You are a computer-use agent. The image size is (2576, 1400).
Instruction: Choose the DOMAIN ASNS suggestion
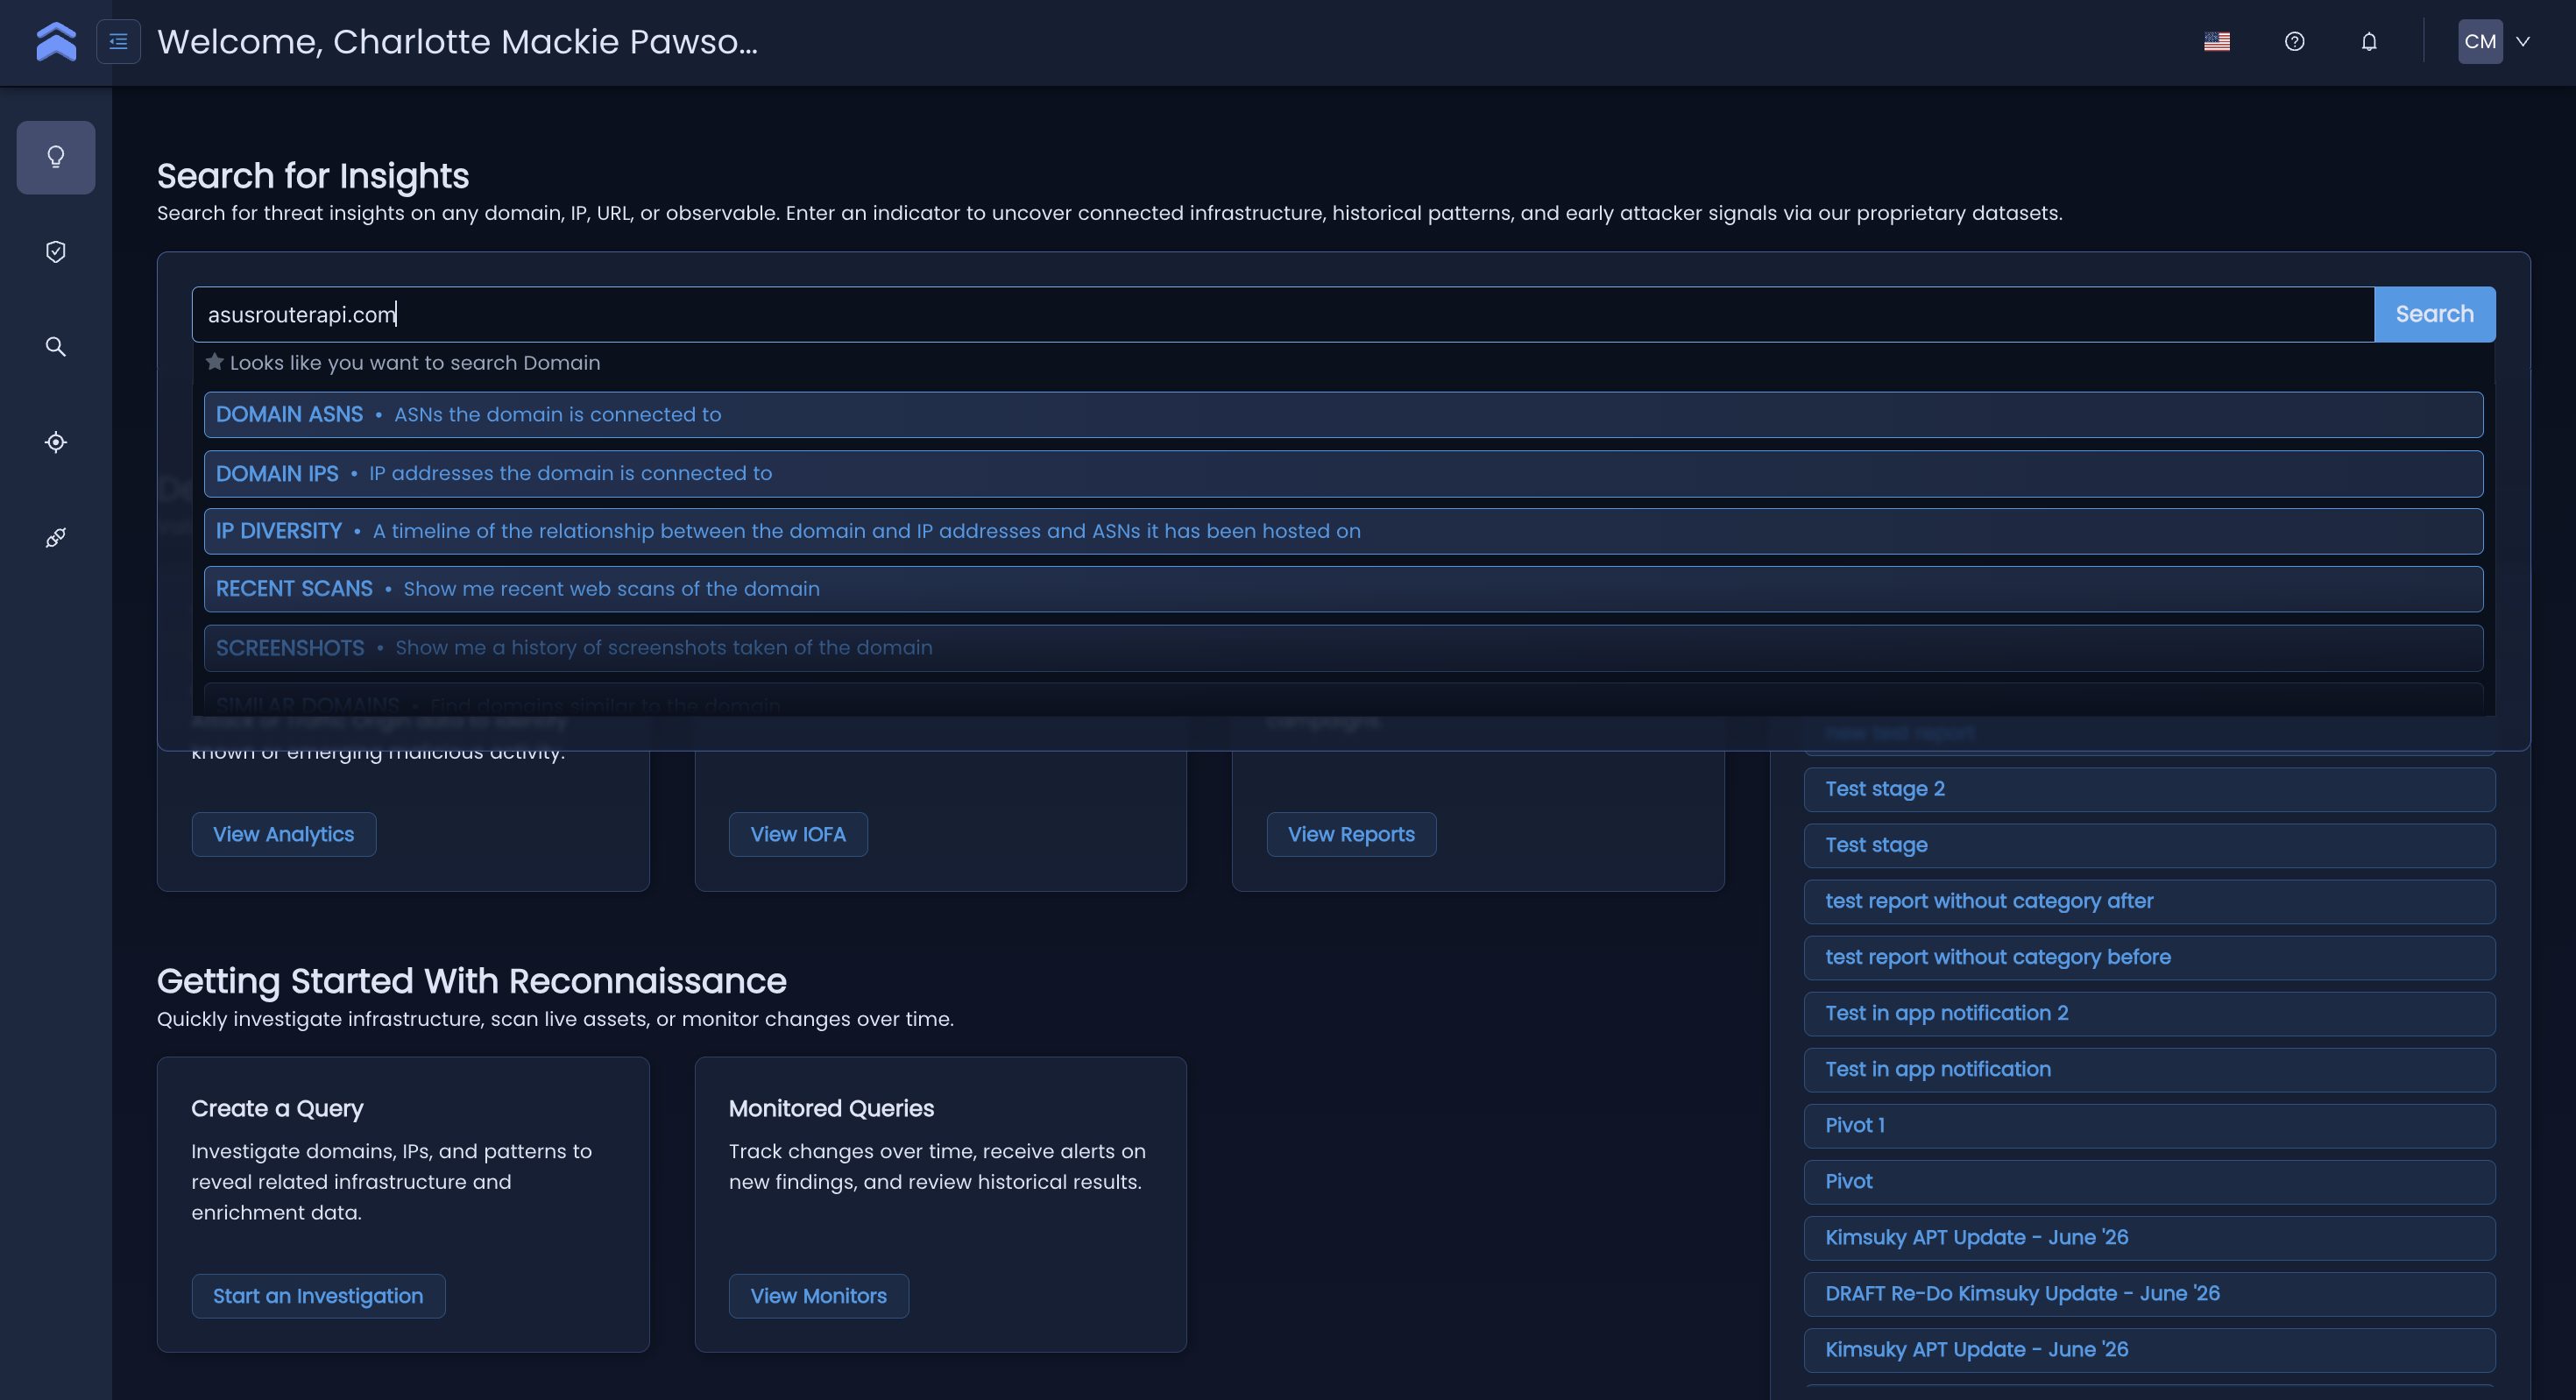click(1343, 414)
